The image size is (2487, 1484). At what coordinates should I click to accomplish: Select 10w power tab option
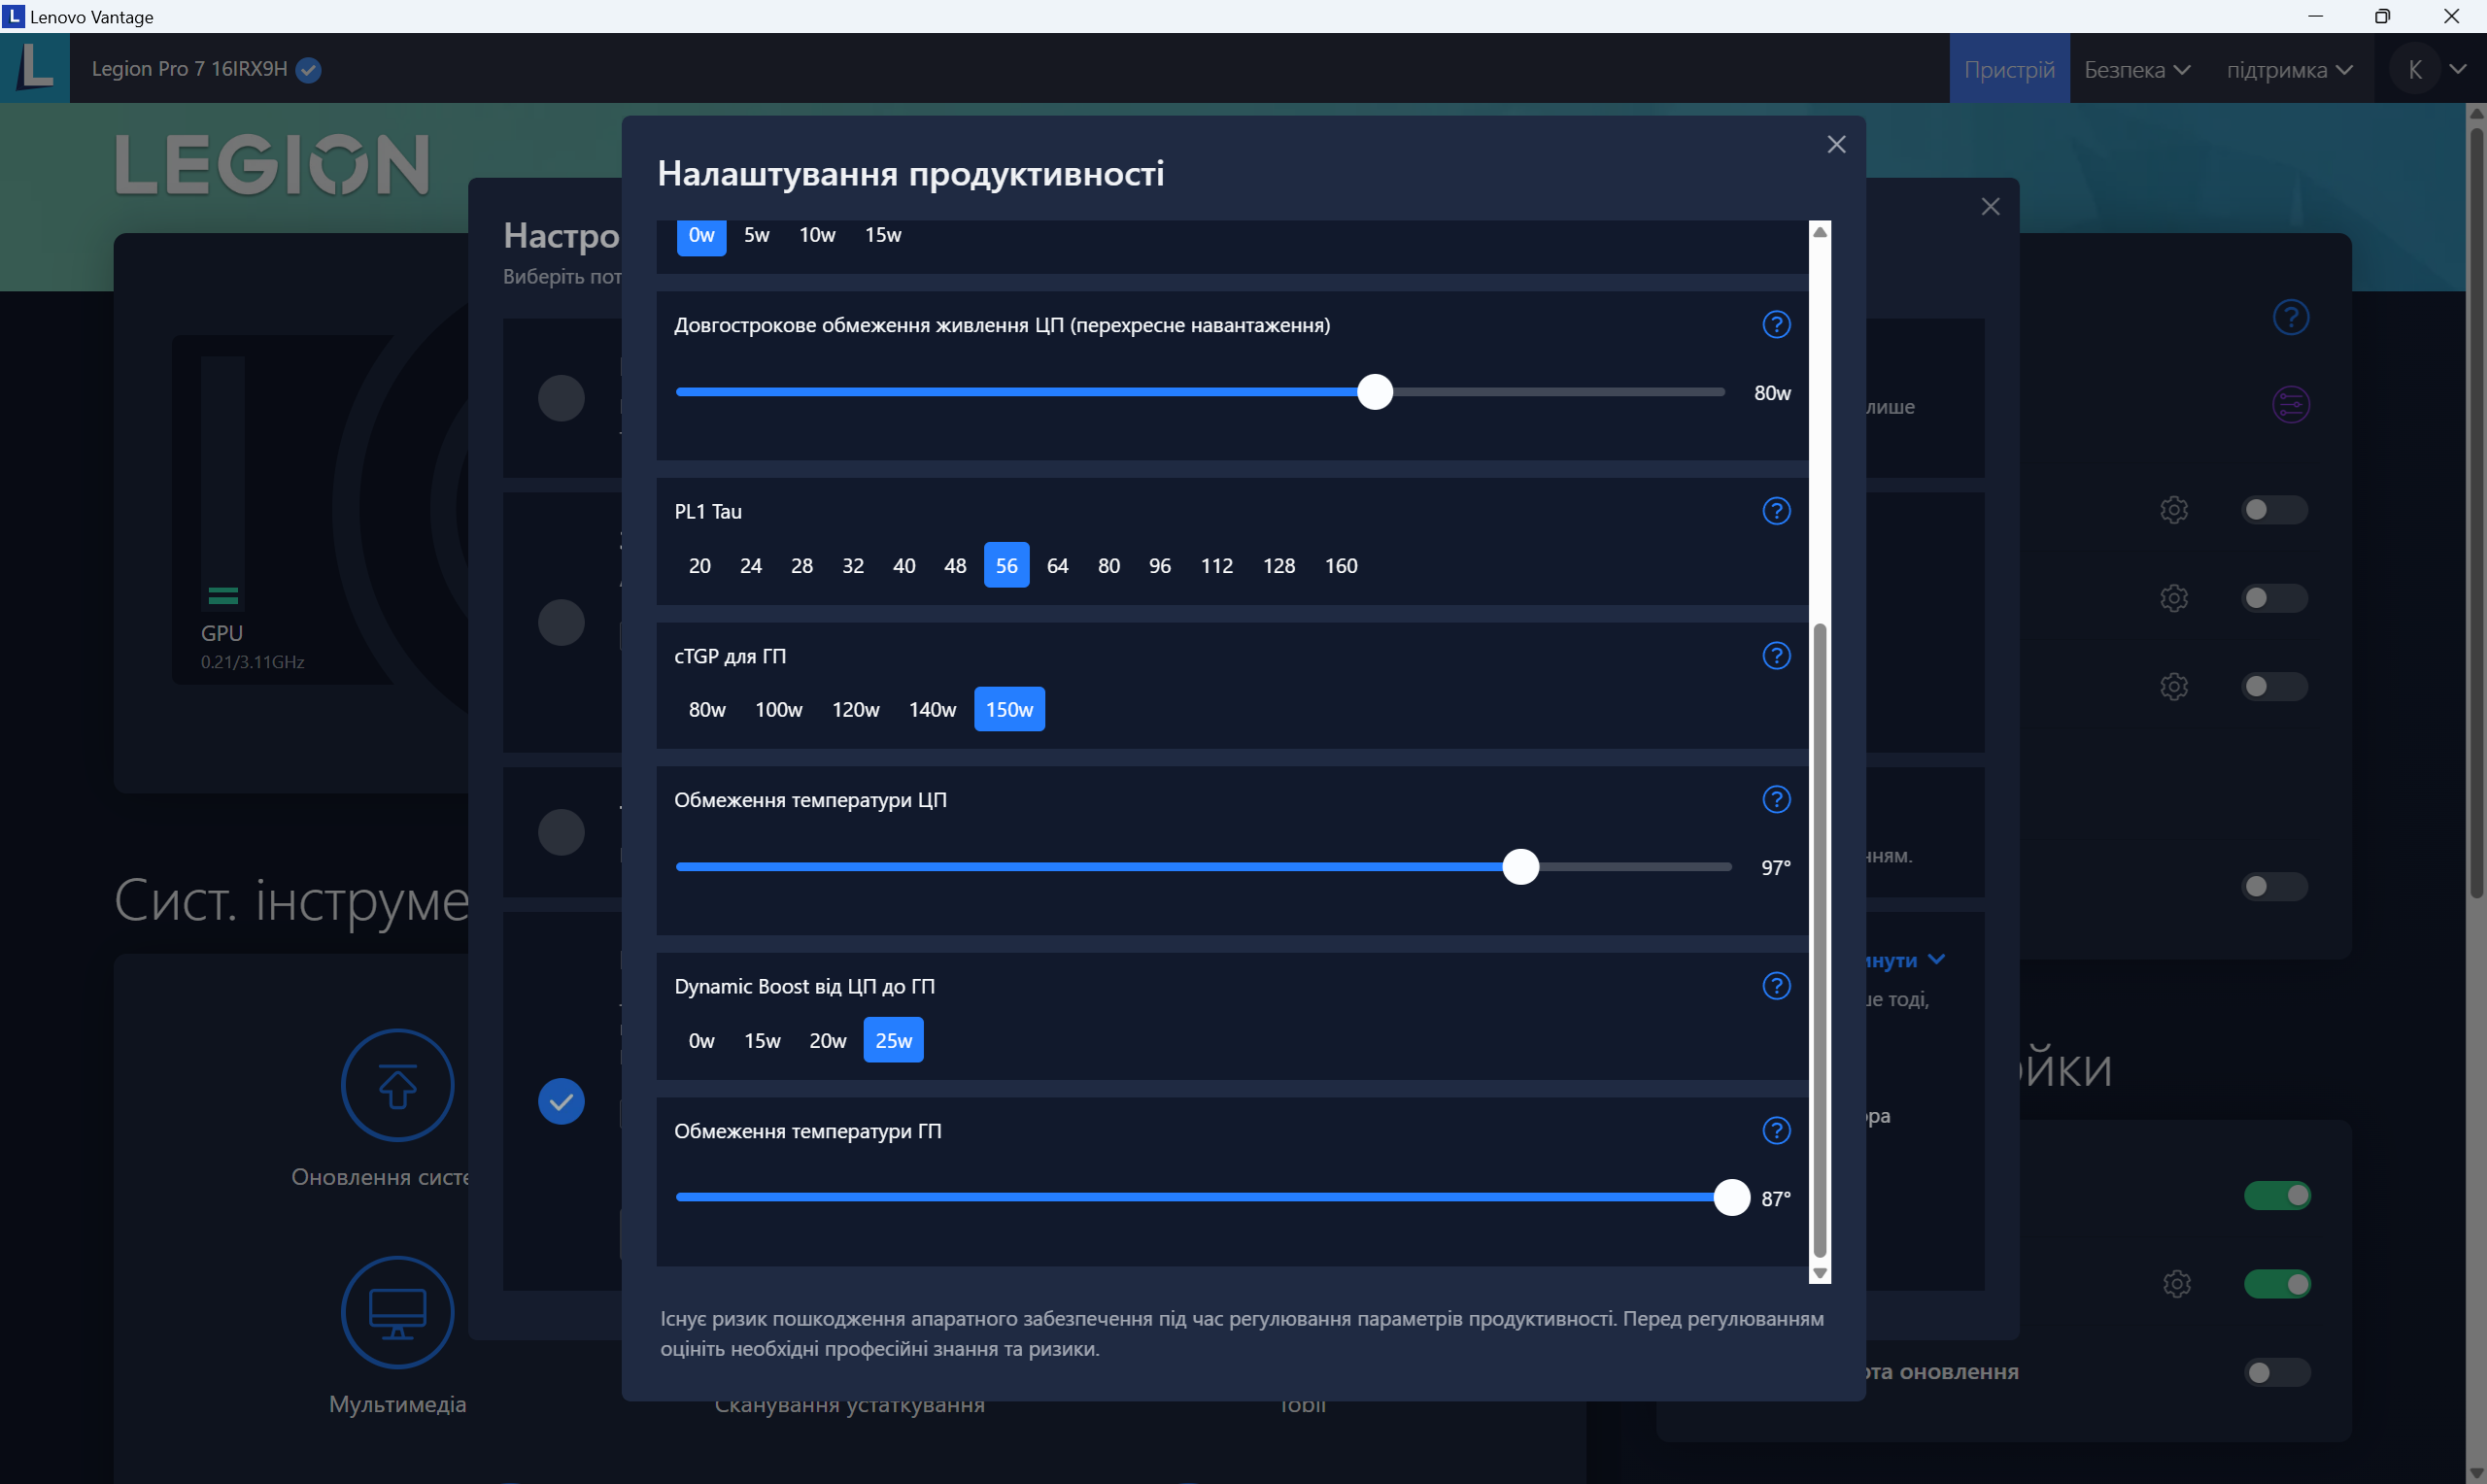coord(816,233)
